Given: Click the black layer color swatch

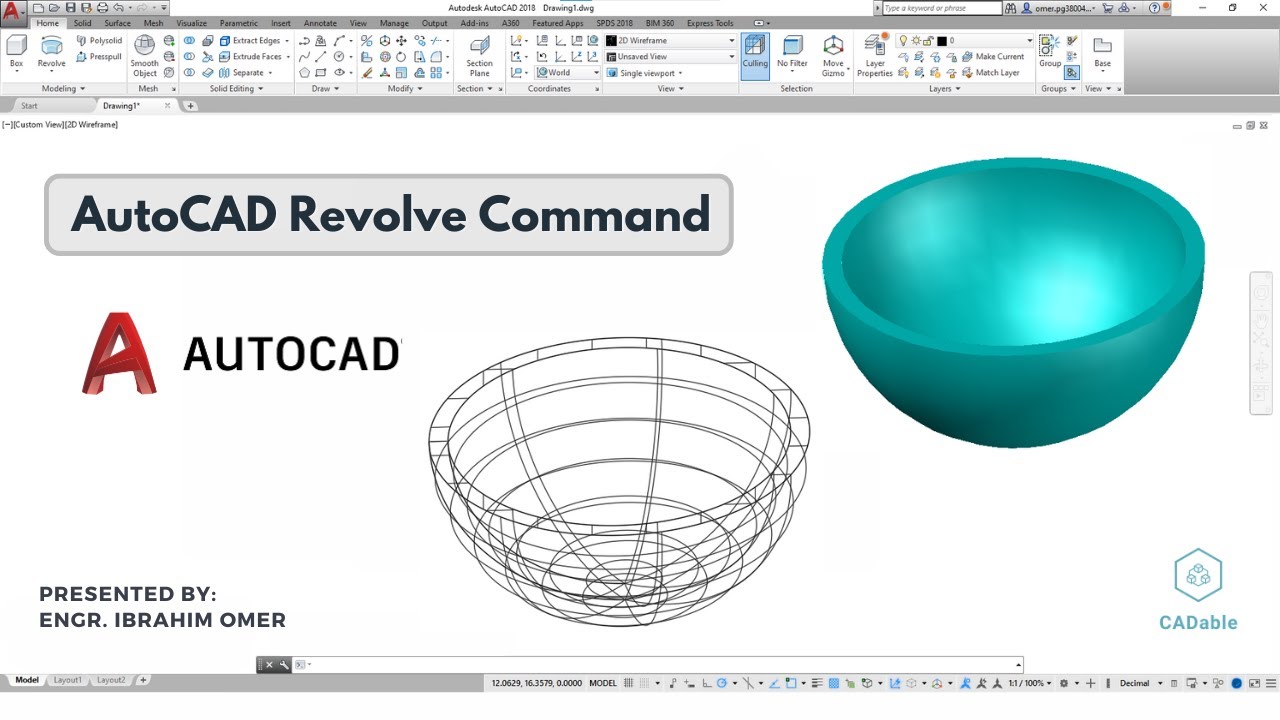Looking at the screenshot, I should pos(942,41).
